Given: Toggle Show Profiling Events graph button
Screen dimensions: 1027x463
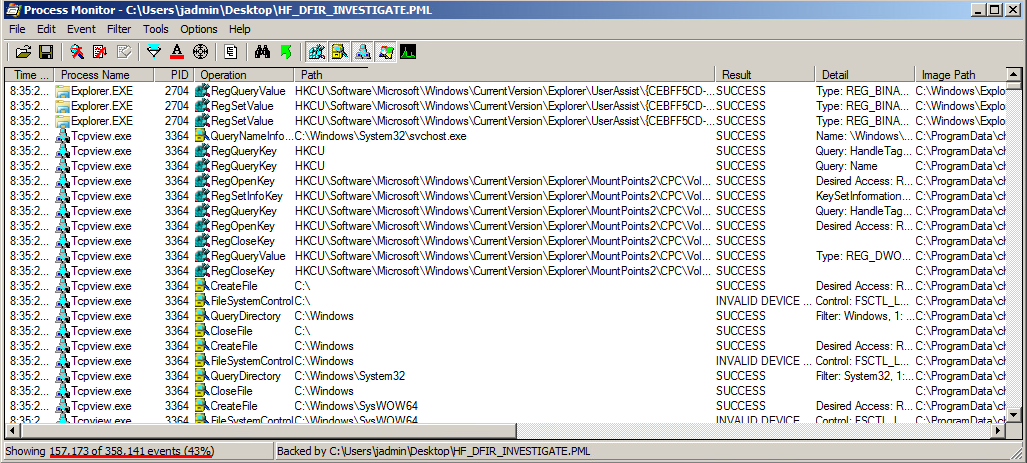Looking at the screenshot, I should point(408,52).
